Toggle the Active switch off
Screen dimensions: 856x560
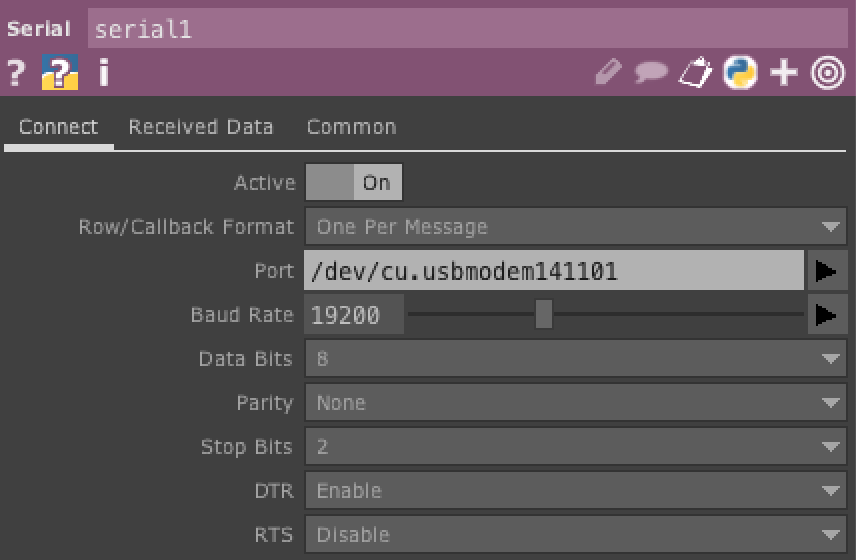(354, 183)
